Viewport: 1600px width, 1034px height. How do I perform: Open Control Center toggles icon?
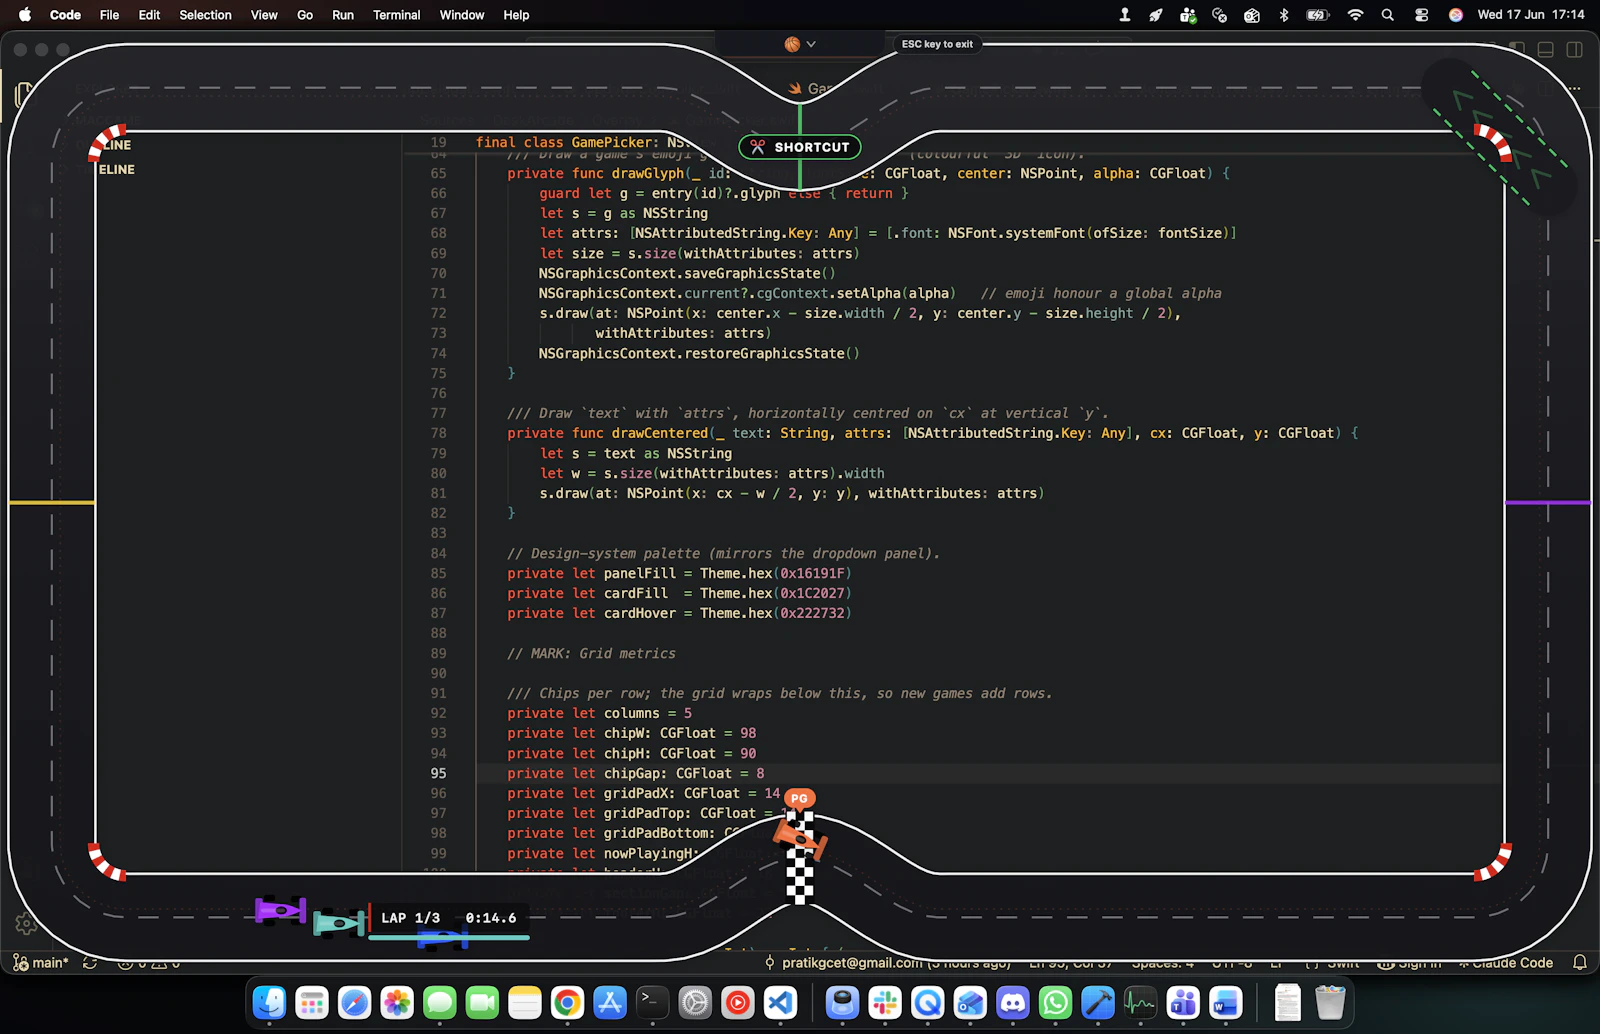(x=1421, y=15)
